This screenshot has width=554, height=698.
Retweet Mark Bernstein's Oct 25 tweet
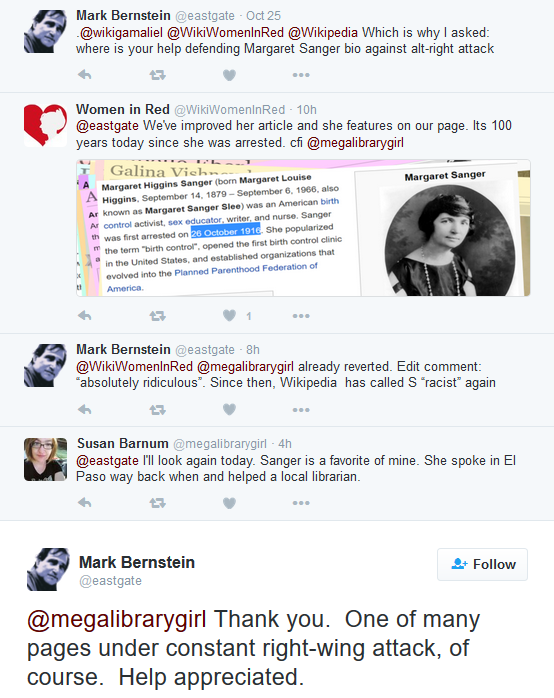(157, 75)
